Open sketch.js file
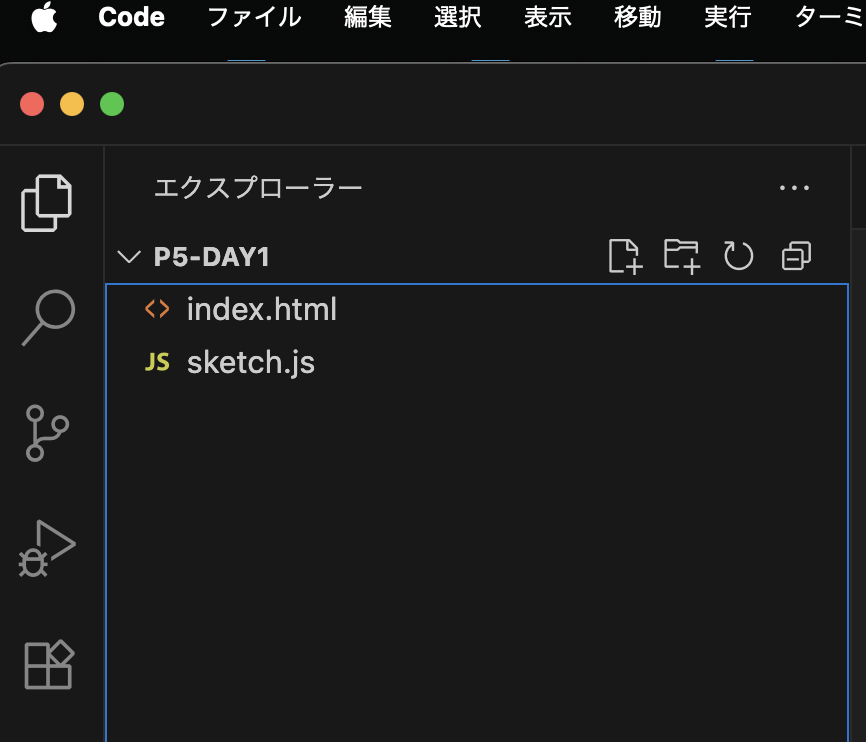The width and height of the screenshot is (866, 742). tap(250, 362)
